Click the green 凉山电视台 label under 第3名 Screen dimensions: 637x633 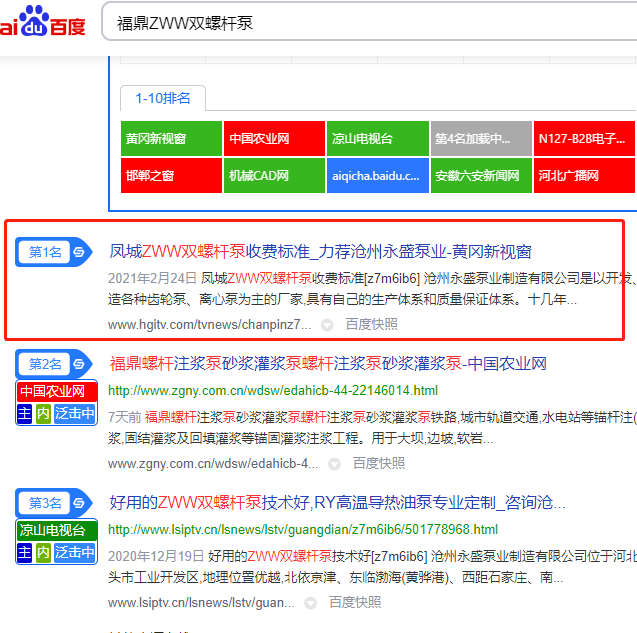click(x=56, y=530)
